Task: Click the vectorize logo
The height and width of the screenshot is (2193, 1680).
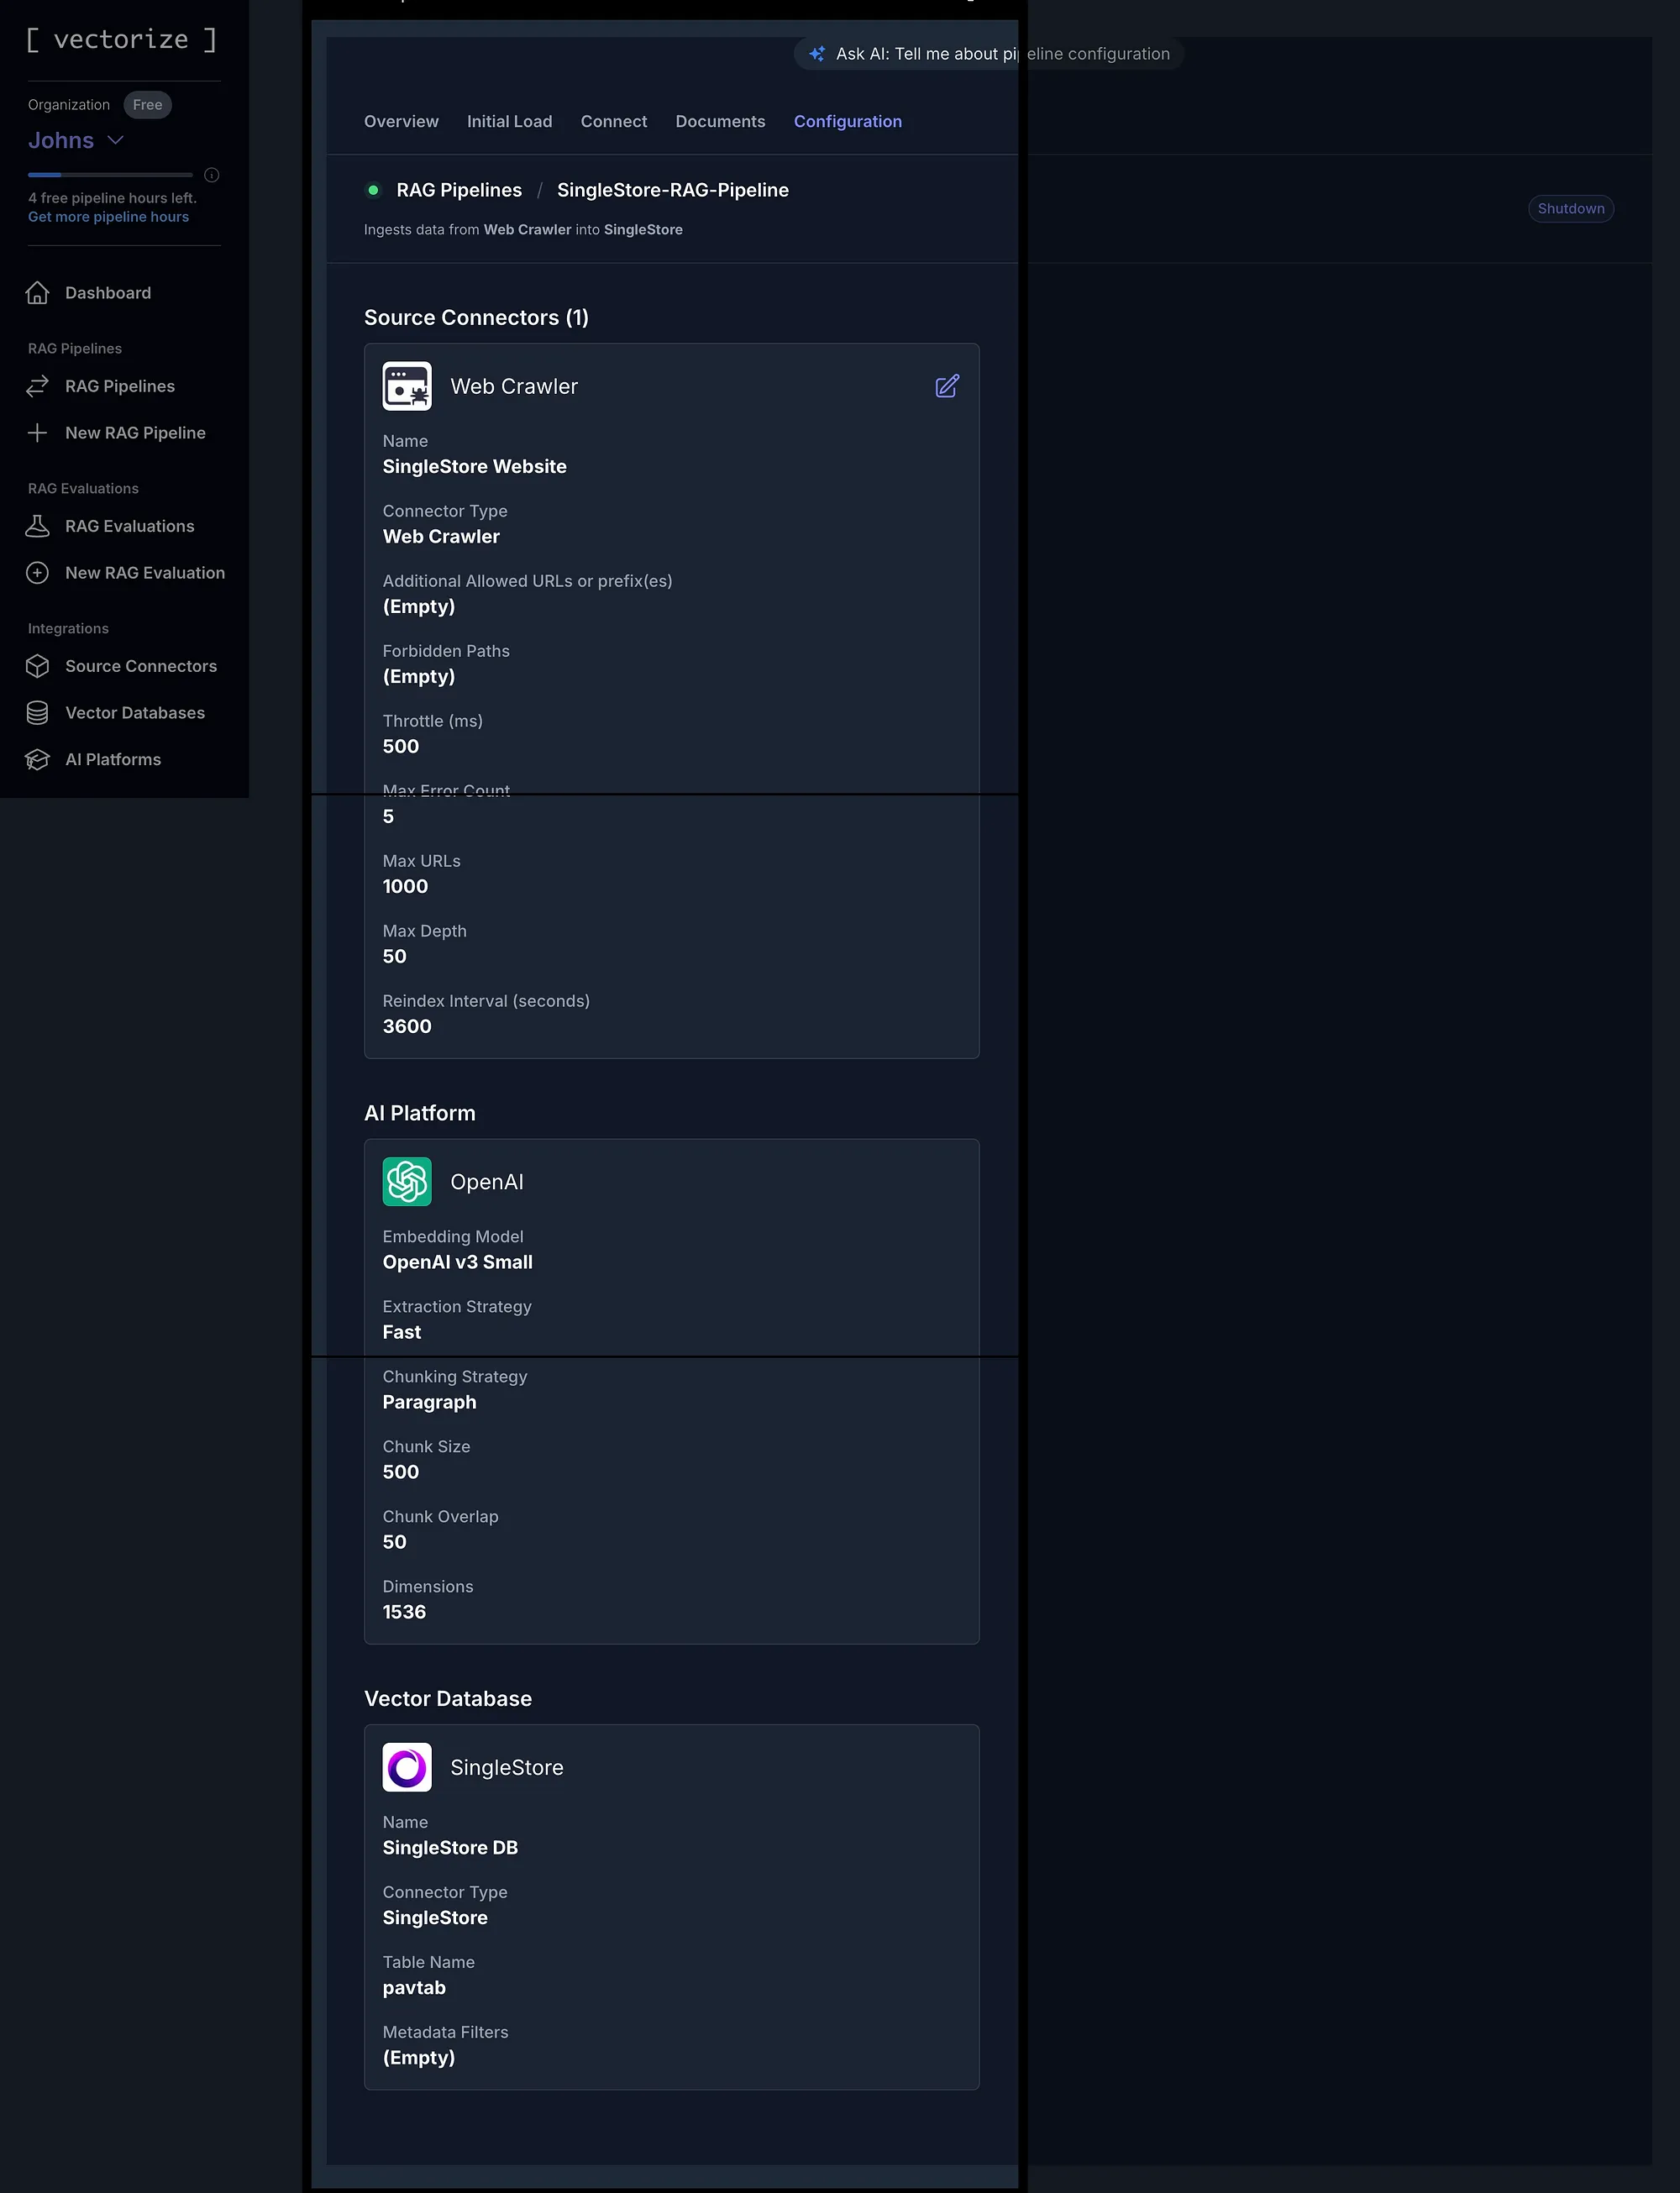Action: click(x=121, y=40)
